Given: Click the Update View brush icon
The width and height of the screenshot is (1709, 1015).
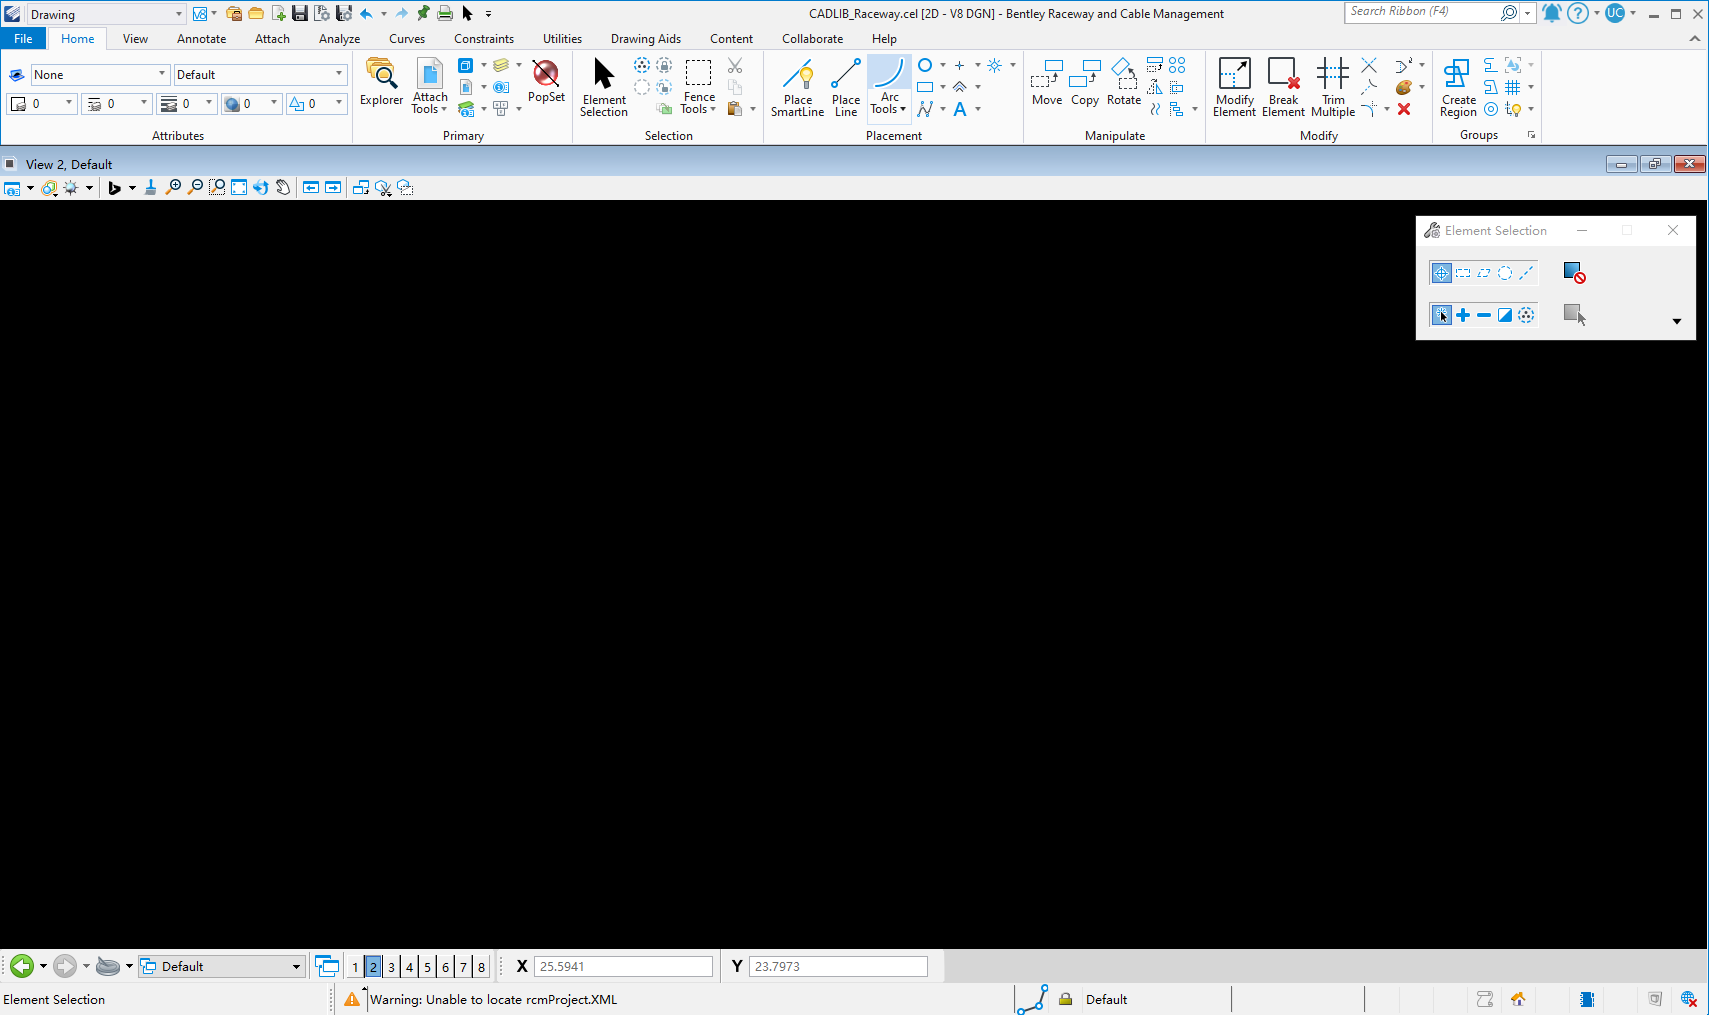Looking at the screenshot, I should pos(150,187).
